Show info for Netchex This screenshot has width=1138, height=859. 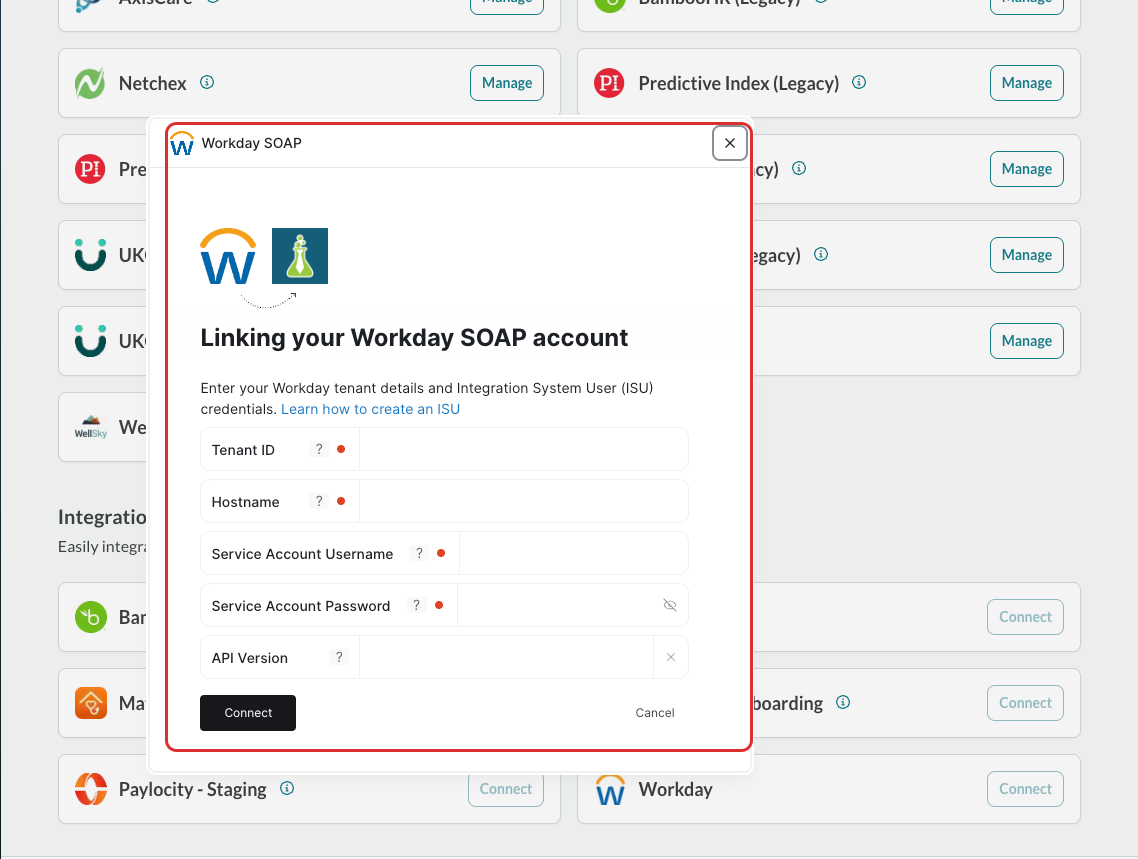click(207, 82)
